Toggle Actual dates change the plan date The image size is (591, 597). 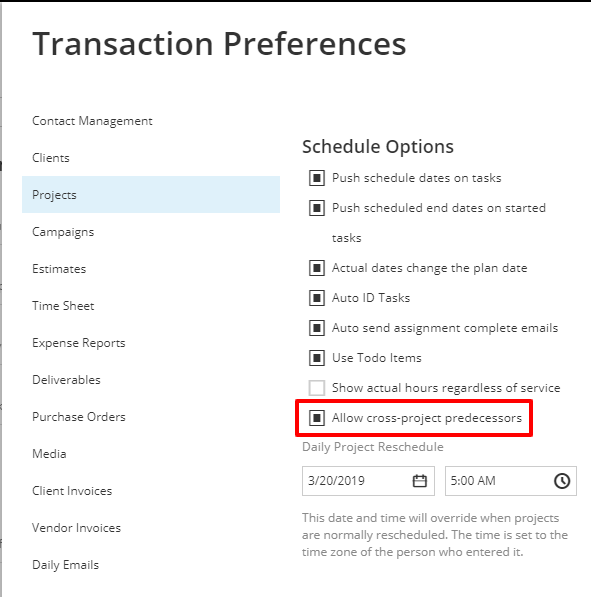click(317, 268)
